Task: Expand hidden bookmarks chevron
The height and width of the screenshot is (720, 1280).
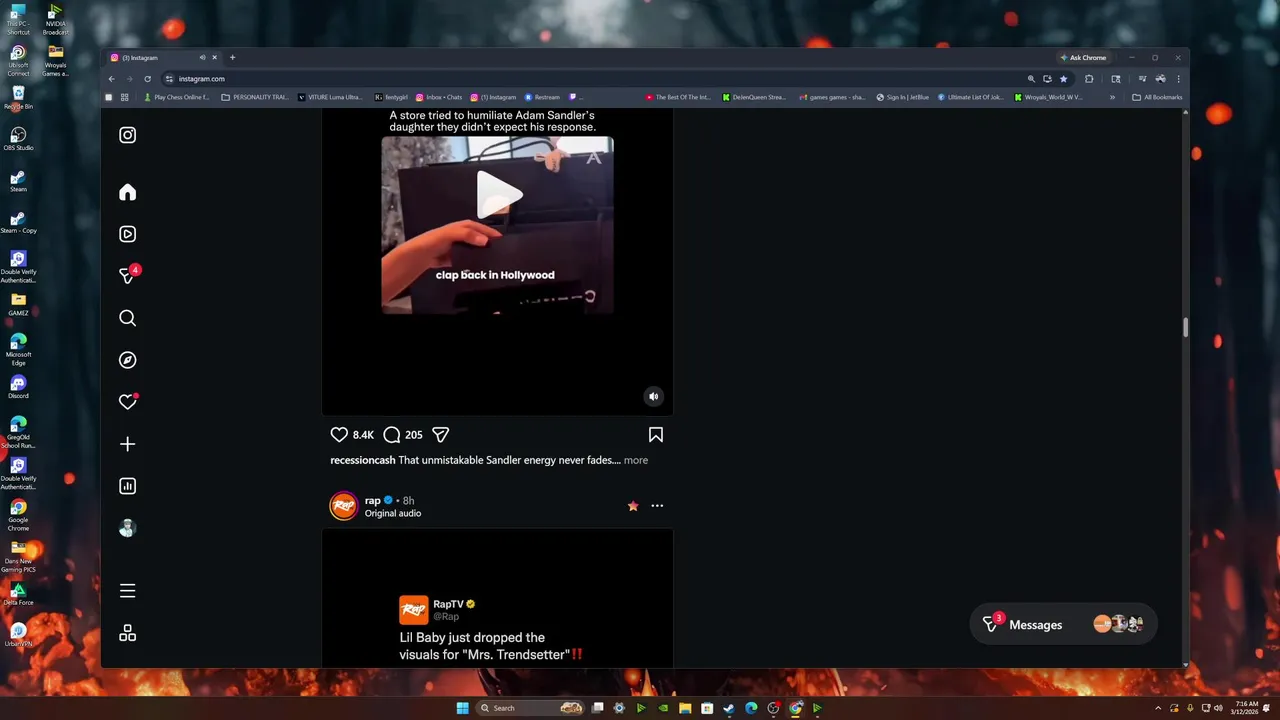Action: coord(1112,97)
